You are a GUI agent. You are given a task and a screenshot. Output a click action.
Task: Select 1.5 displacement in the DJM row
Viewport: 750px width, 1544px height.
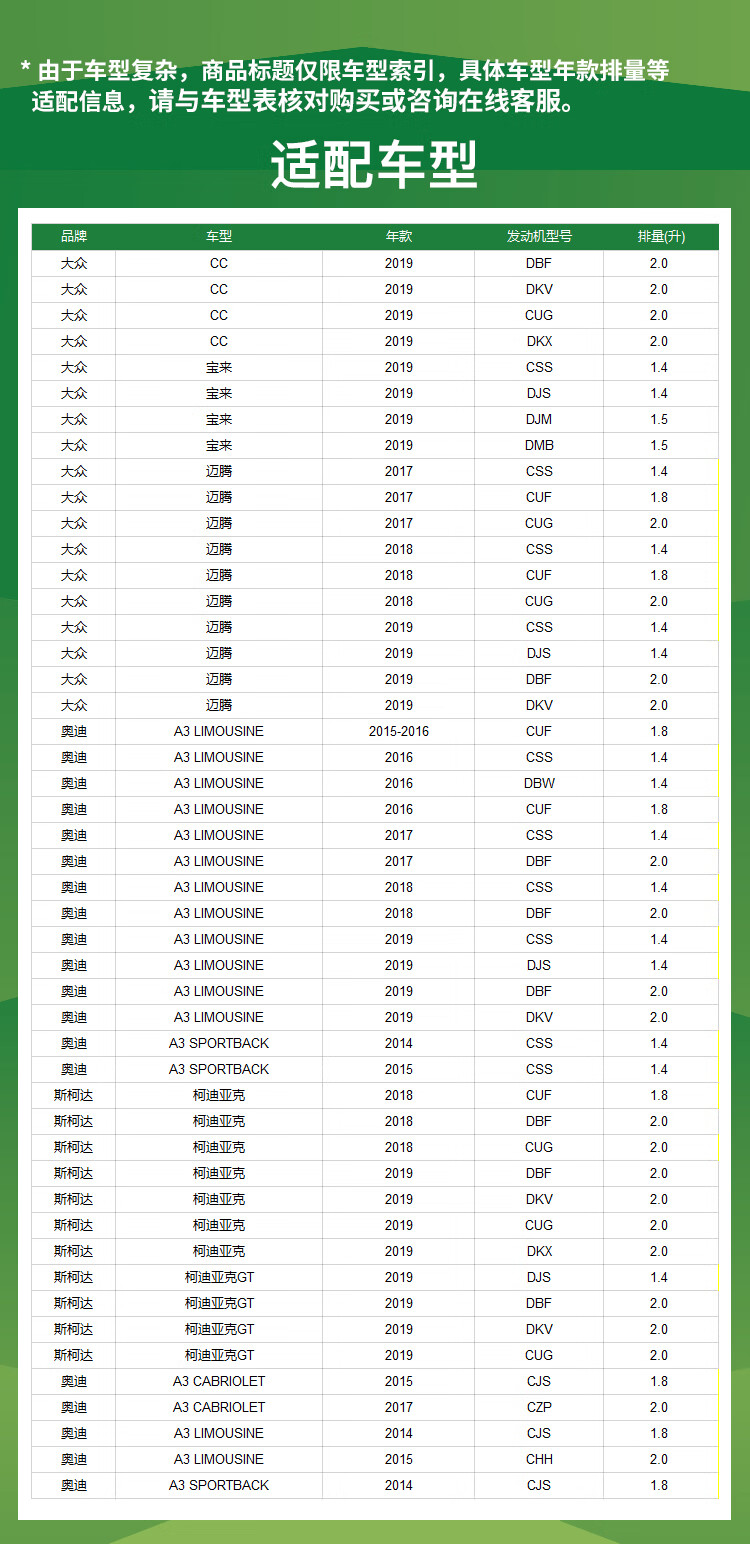(x=661, y=419)
